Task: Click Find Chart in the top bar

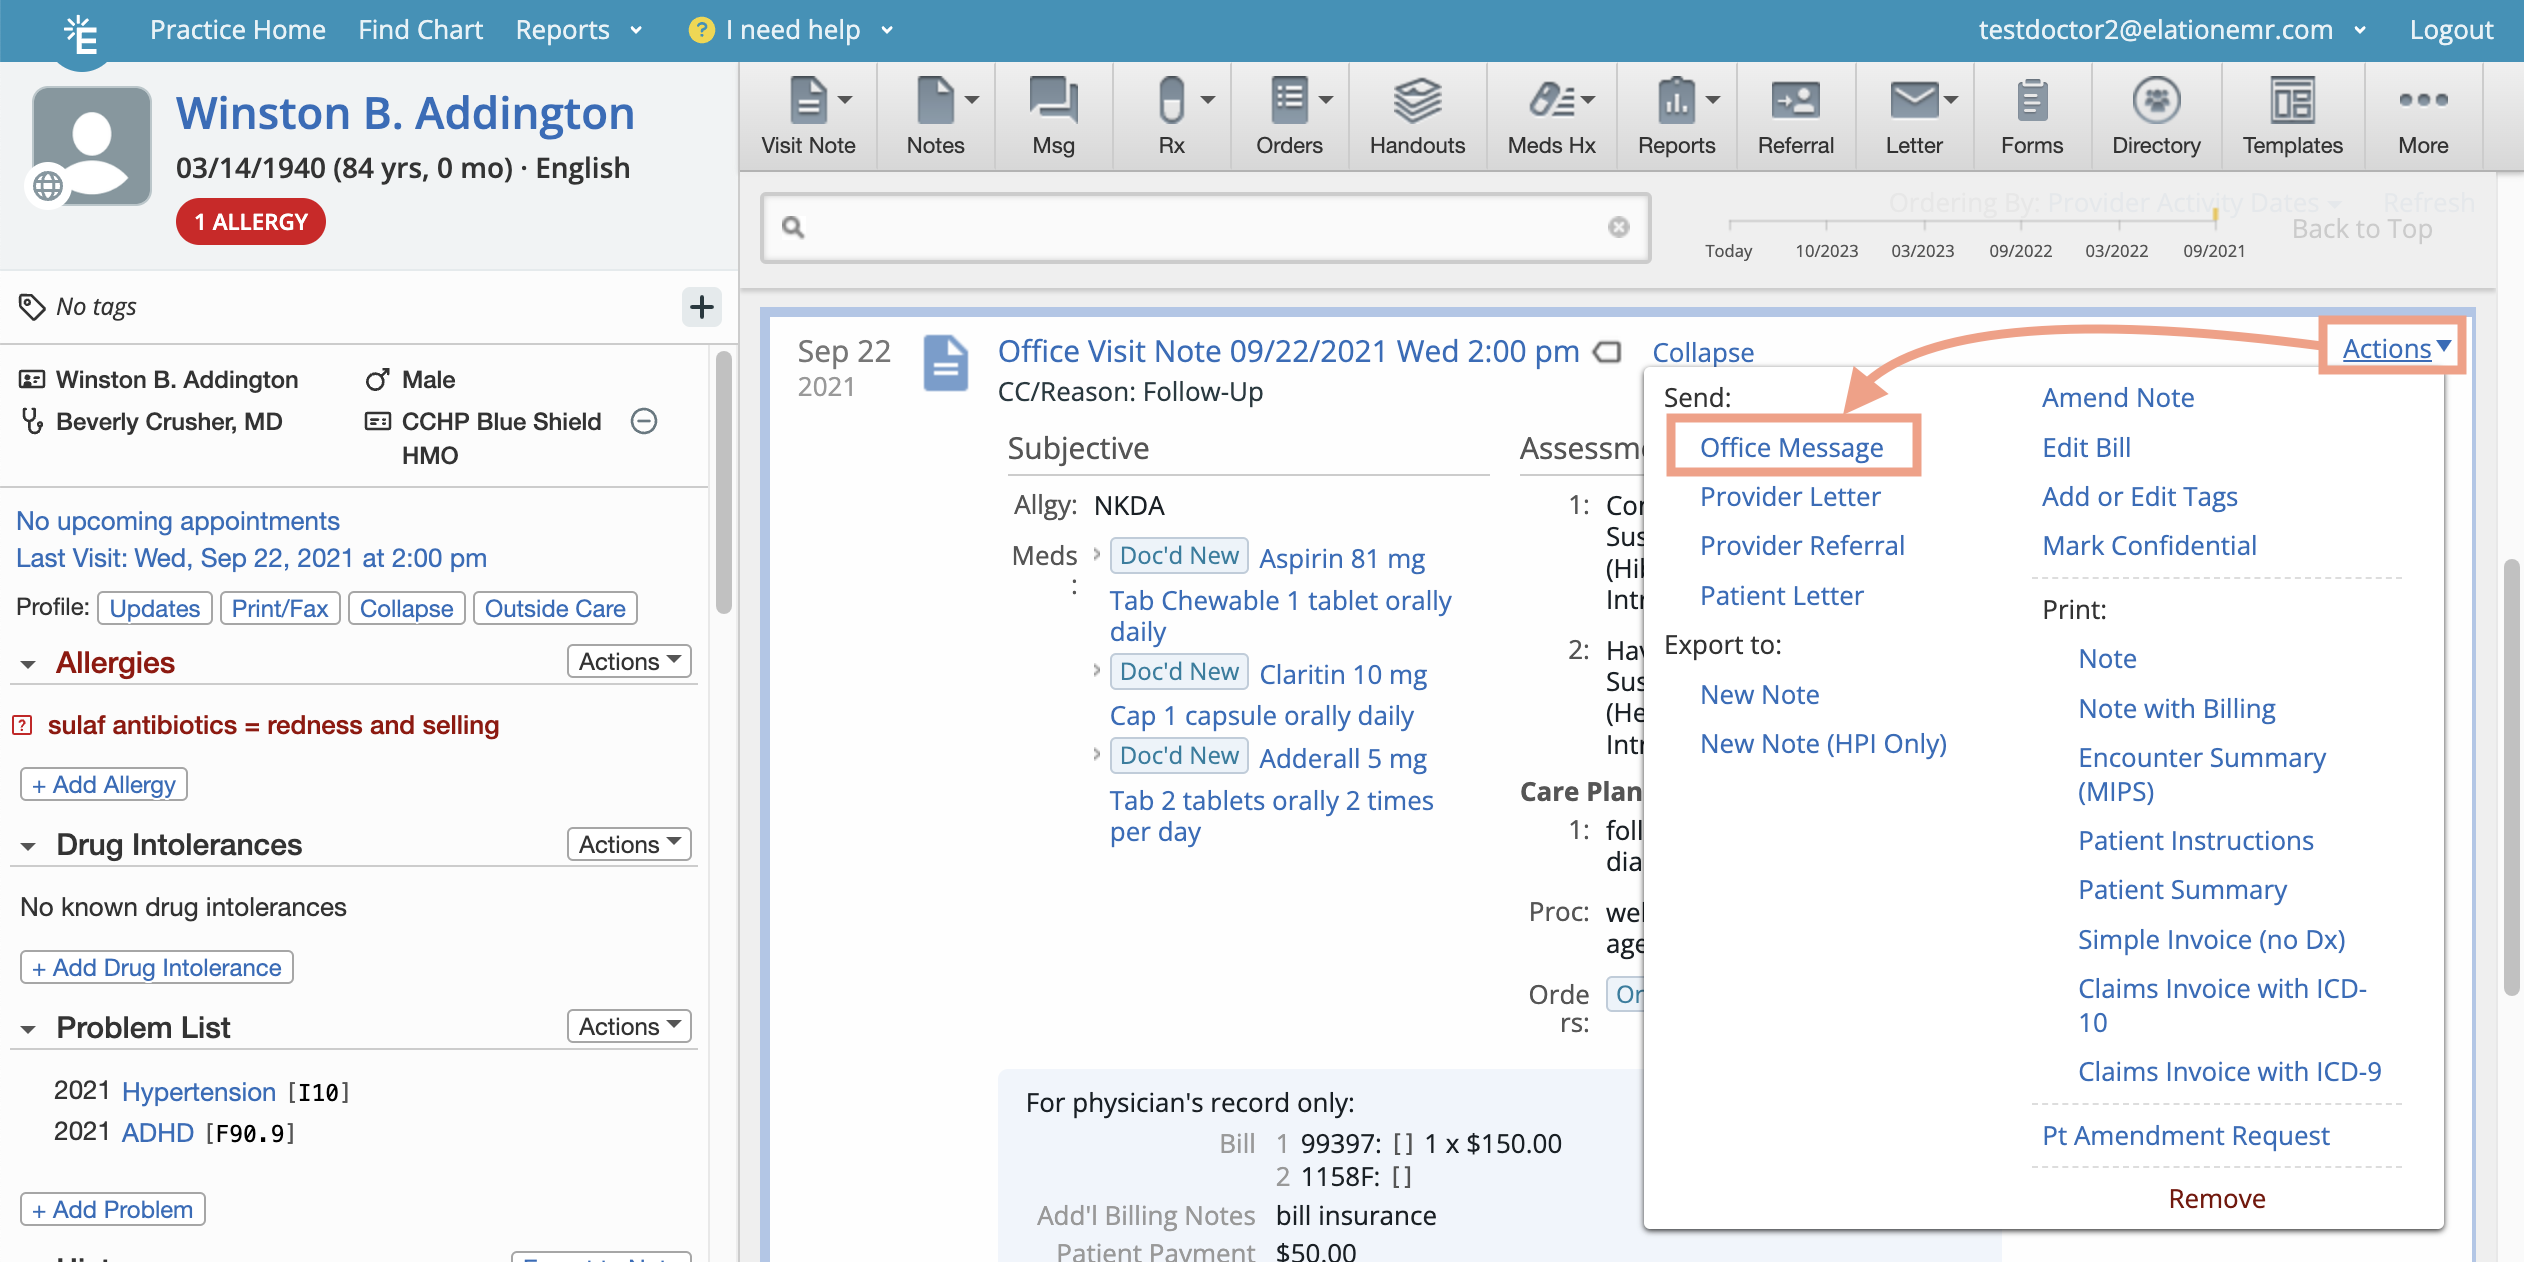Action: click(420, 29)
